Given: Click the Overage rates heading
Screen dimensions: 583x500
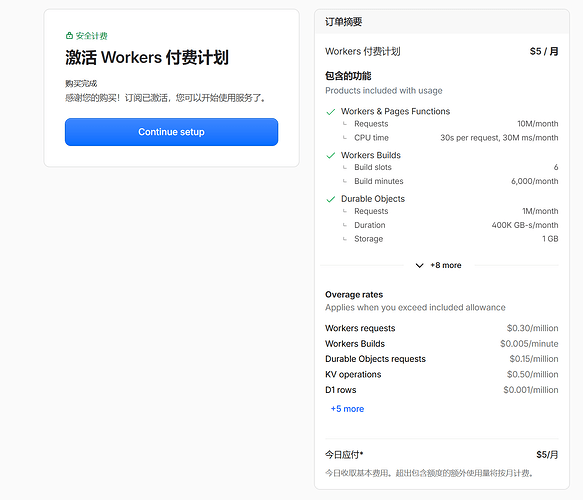Looking at the screenshot, I should point(354,295).
